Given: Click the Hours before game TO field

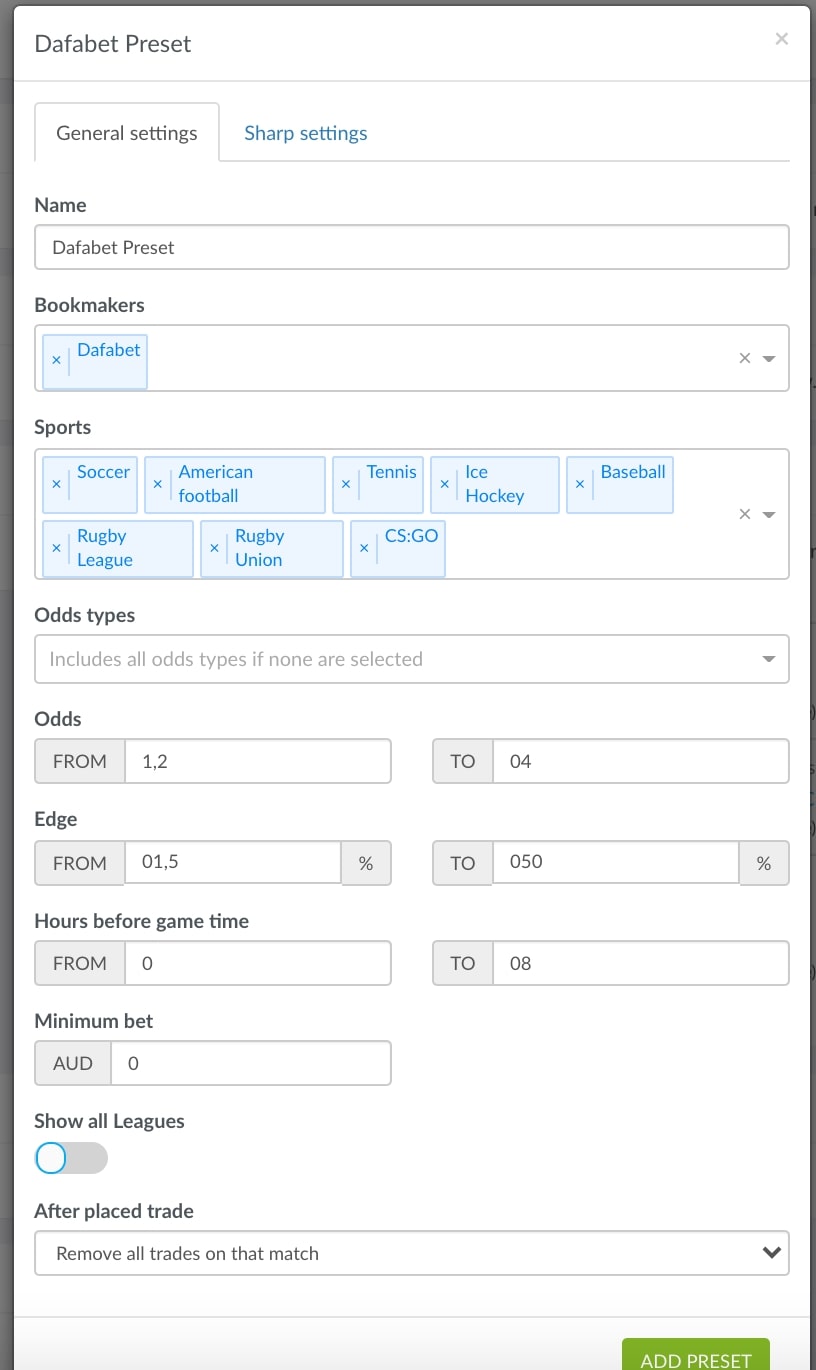Looking at the screenshot, I should pyautogui.click(x=641, y=963).
